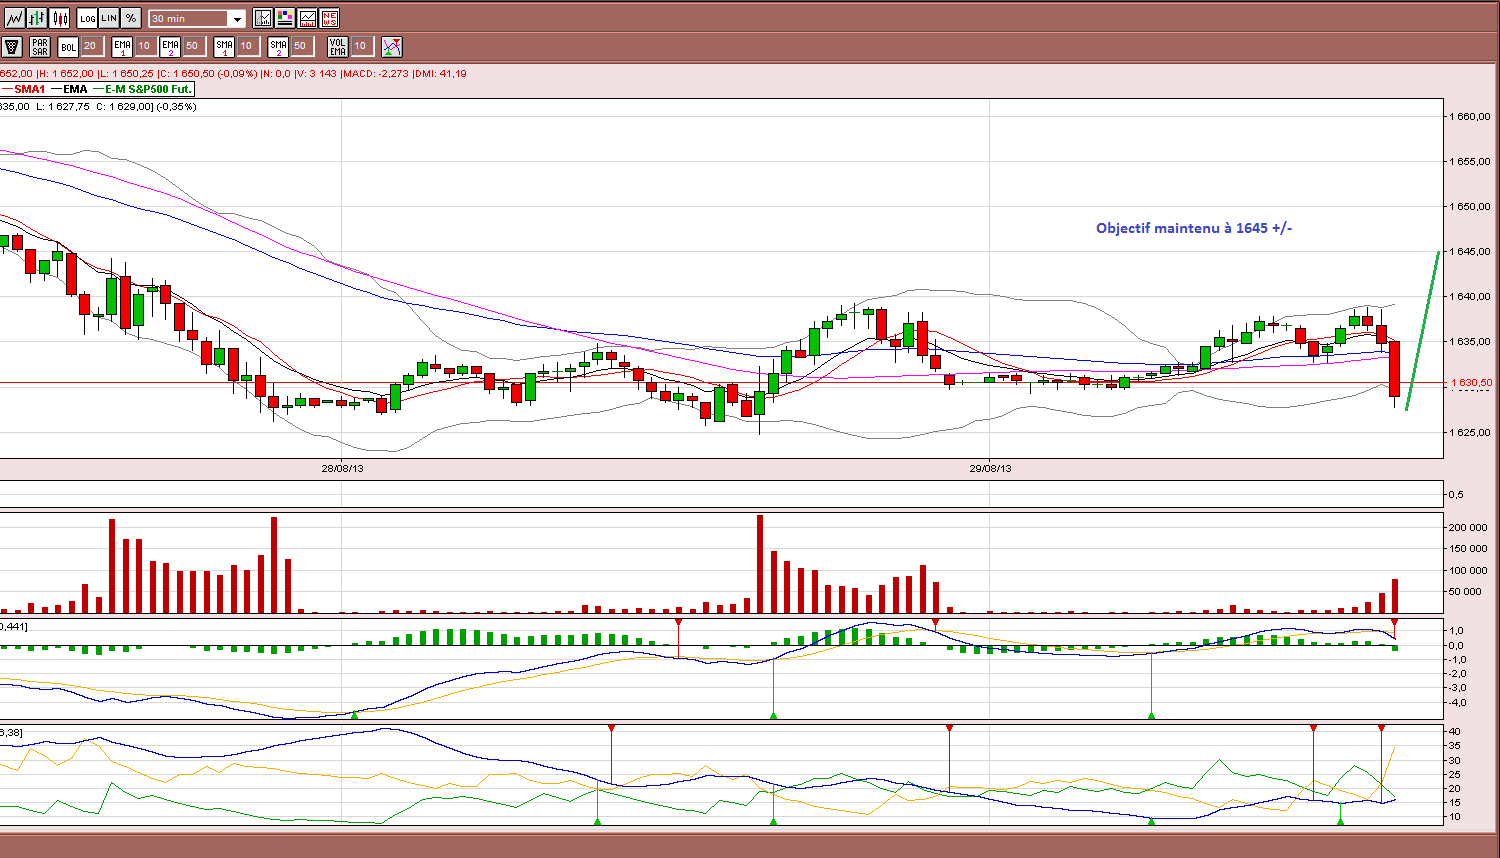Image resolution: width=1500 pixels, height=858 pixels.
Task: Click the VOL EMA period field
Action: click(361, 46)
